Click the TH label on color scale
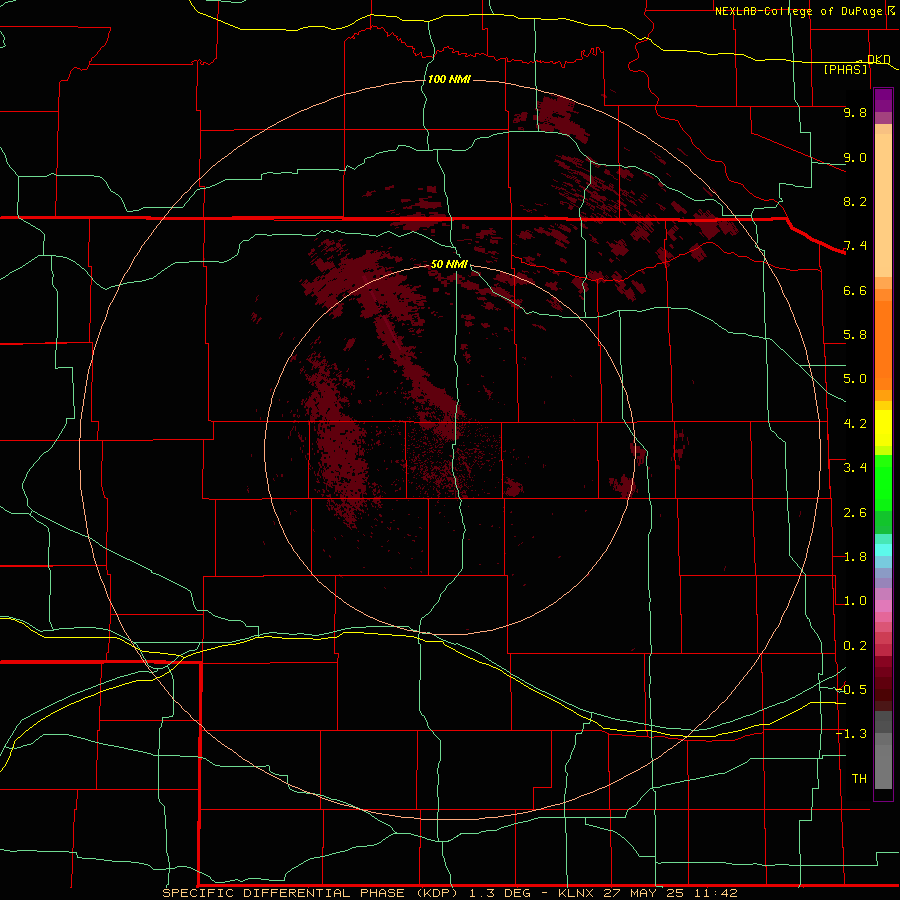Image resolution: width=900 pixels, height=900 pixels. point(859,779)
